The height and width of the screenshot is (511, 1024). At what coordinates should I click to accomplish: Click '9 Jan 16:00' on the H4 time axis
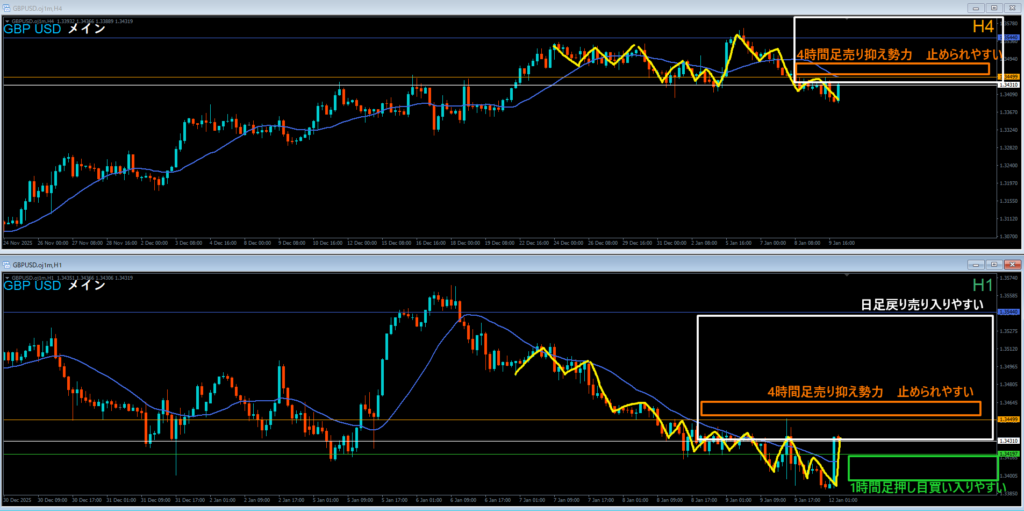coord(842,242)
